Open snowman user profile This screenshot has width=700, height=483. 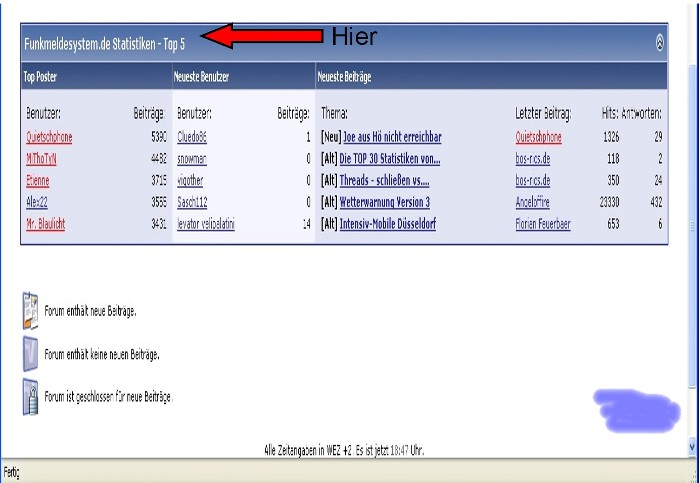click(192, 159)
